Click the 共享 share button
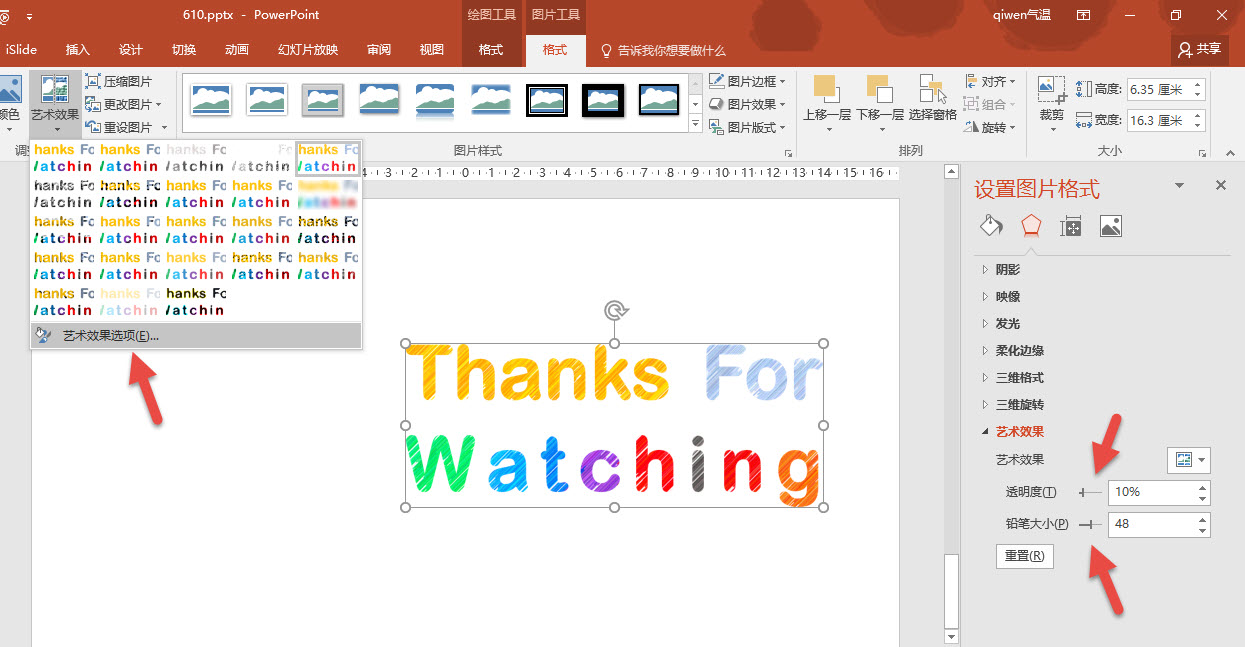This screenshot has height=647, width=1245. tap(1199, 49)
